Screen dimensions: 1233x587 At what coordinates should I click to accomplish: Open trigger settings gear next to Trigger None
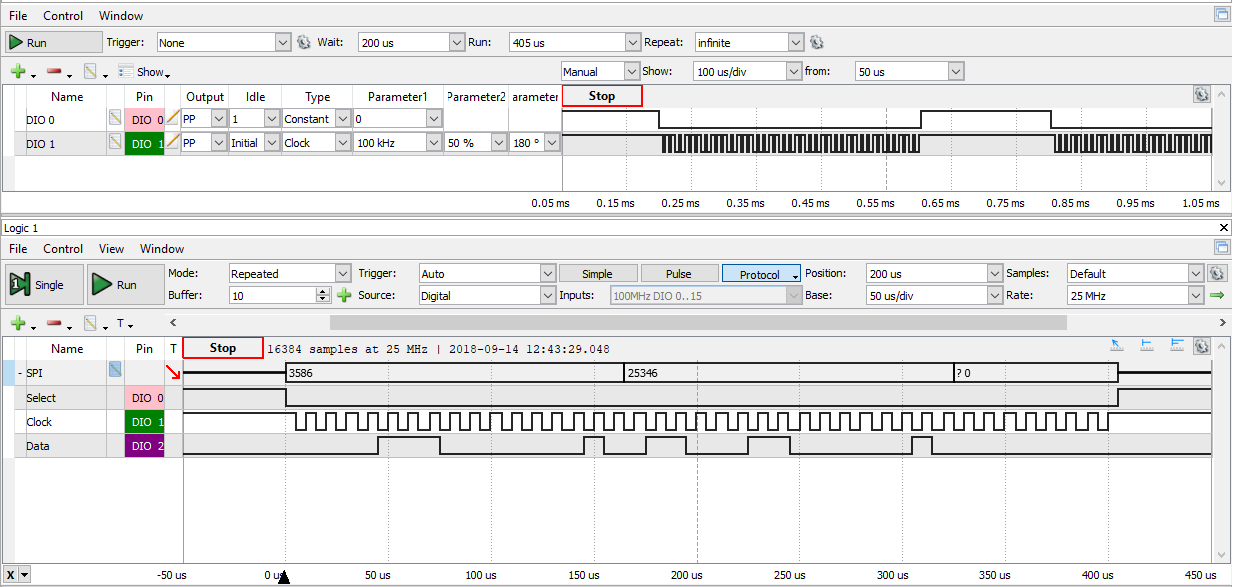point(304,43)
